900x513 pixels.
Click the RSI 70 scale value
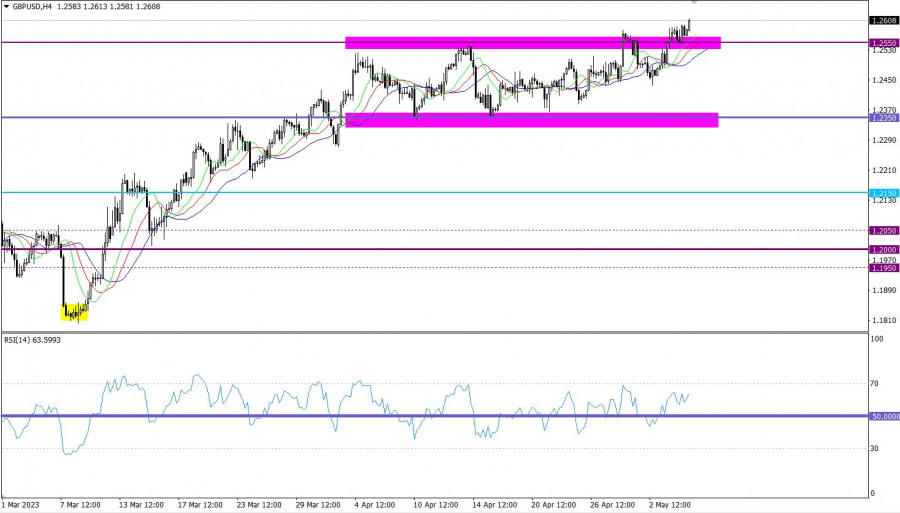pyautogui.click(x=876, y=383)
